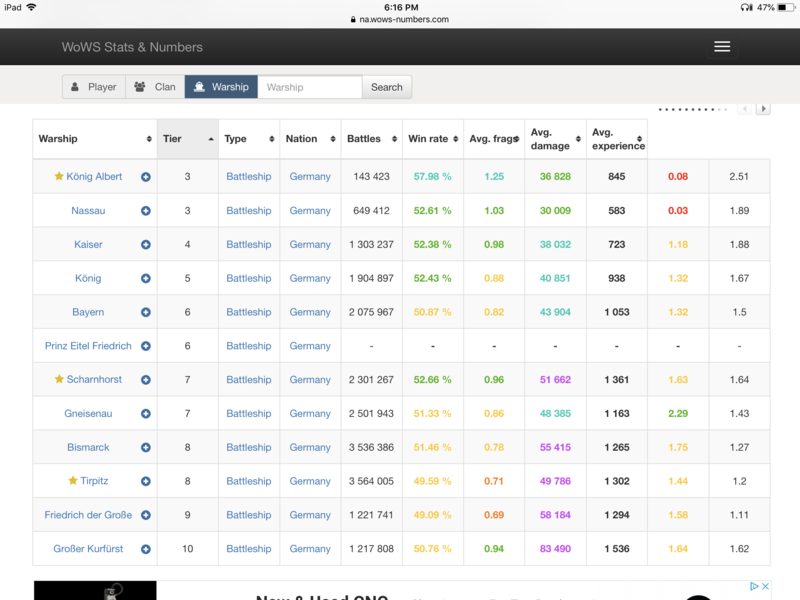Expand Großer Kurfürst plus icon
Image resolution: width=800 pixels, height=600 pixels.
tap(146, 549)
